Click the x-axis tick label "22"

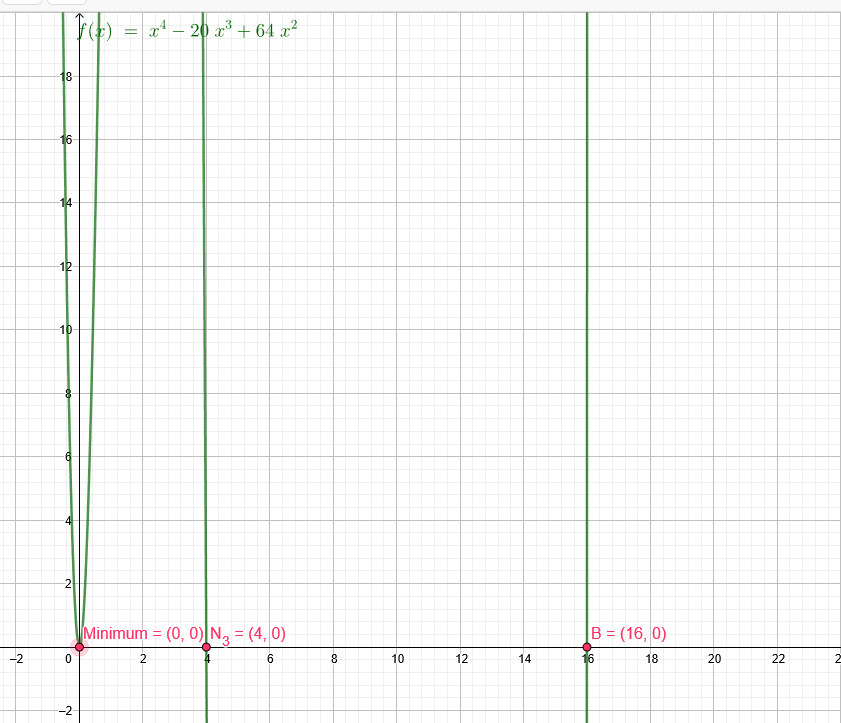778,659
